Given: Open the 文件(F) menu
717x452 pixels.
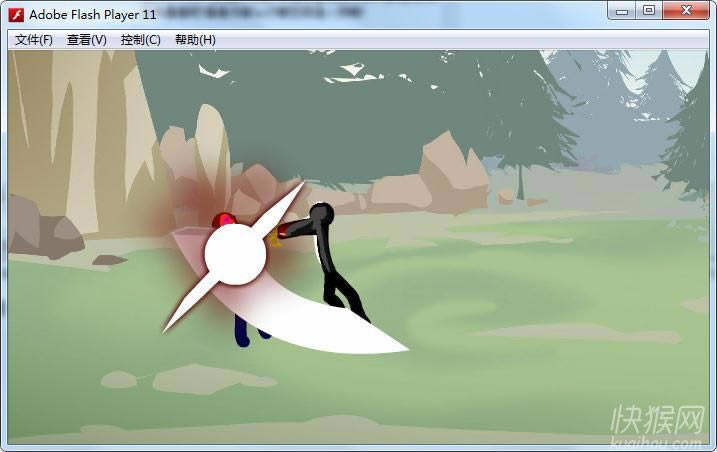Looking at the screenshot, I should (34, 40).
